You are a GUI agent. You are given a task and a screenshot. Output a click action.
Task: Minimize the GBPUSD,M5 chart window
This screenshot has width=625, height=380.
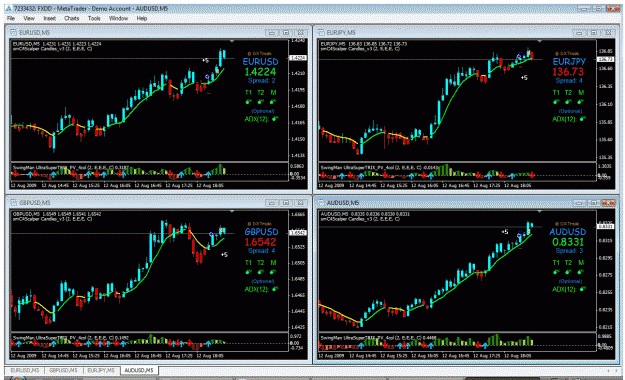pyautogui.click(x=272, y=203)
